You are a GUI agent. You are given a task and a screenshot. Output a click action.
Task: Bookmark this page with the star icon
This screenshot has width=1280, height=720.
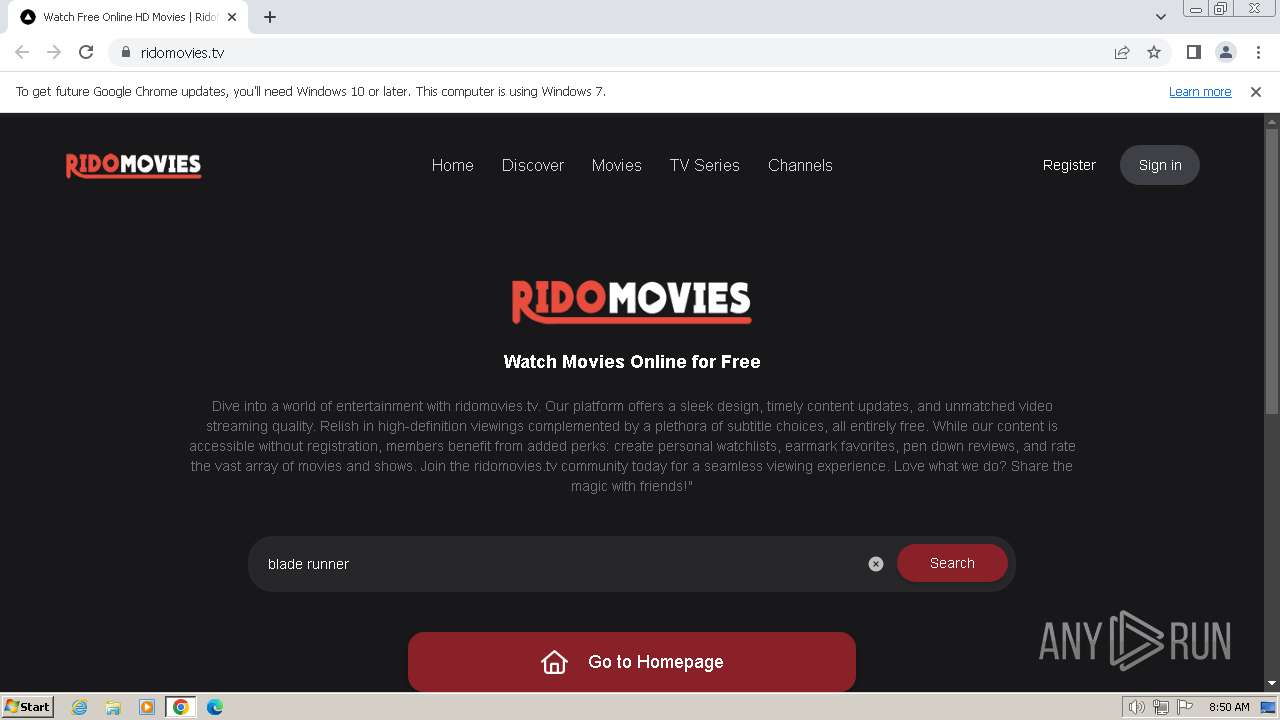[1154, 52]
